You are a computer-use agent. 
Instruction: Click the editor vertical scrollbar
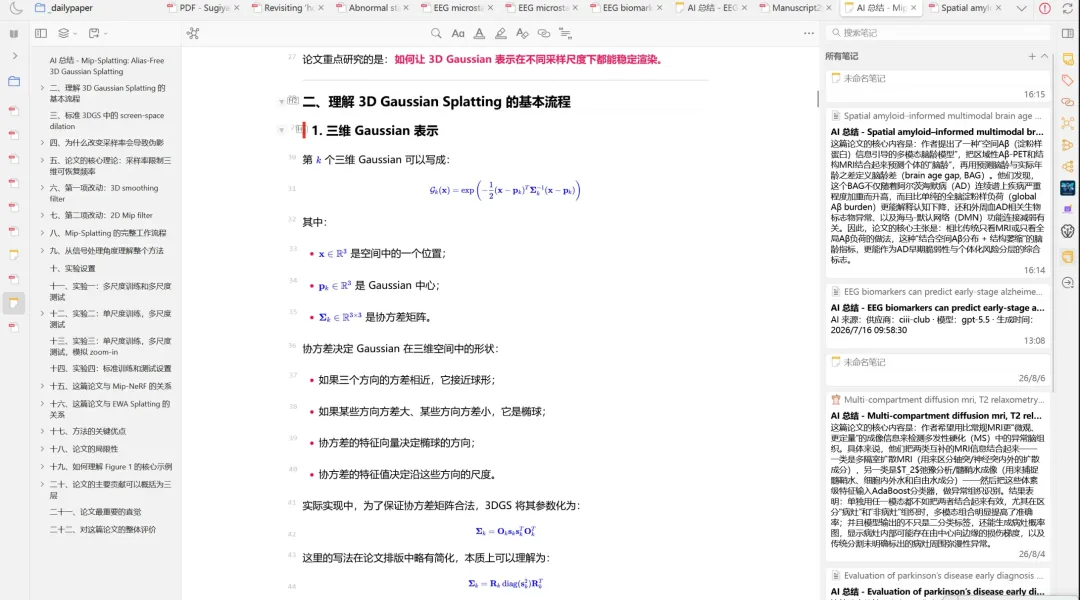pos(818,99)
